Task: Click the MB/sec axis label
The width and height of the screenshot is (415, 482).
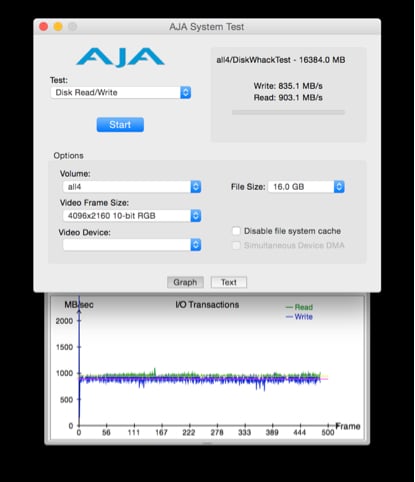Action: click(x=79, y=305)
